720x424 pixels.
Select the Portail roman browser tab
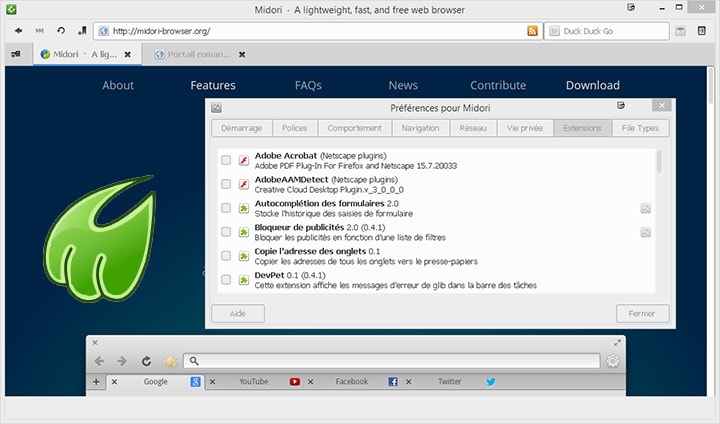coord(198,54)
